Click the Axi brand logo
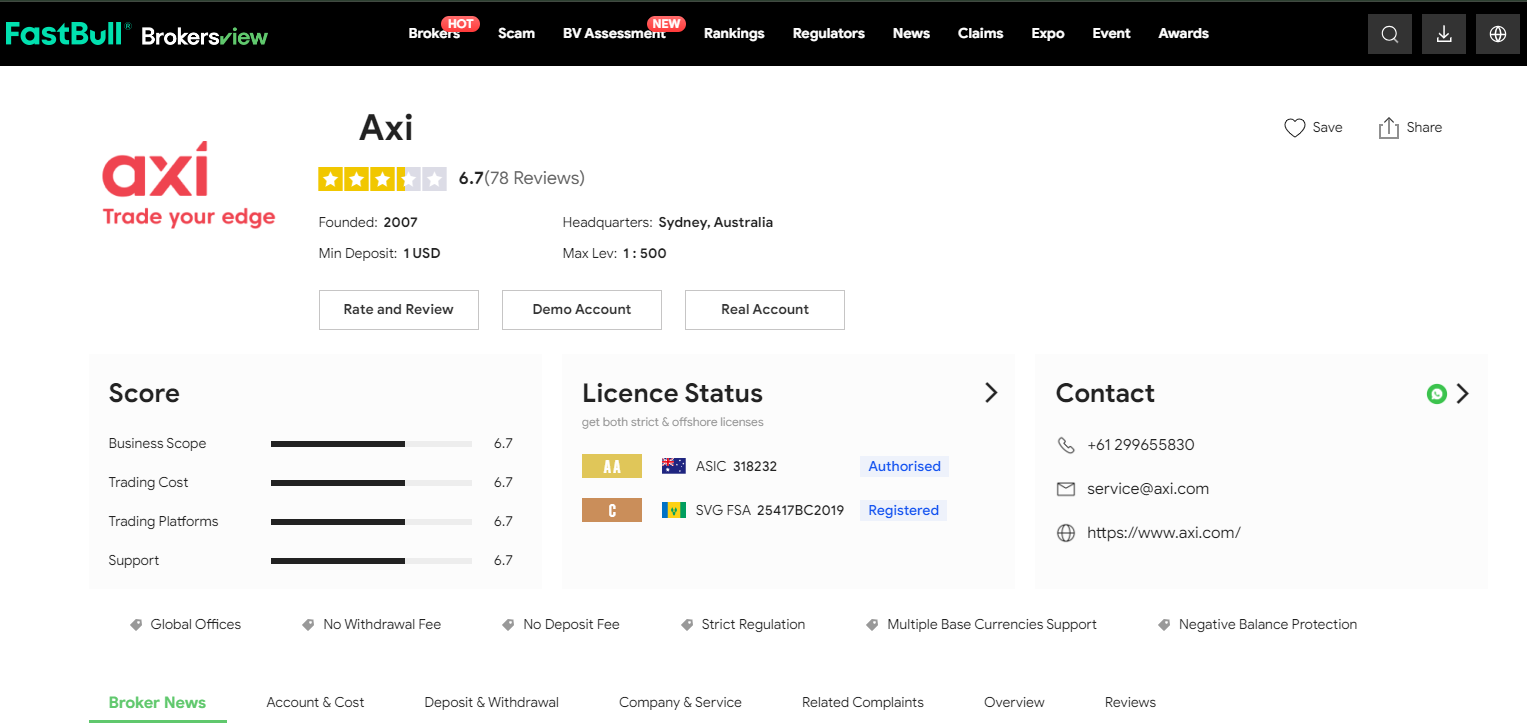This screenshot has height=723, width=1527. (188, 184)
